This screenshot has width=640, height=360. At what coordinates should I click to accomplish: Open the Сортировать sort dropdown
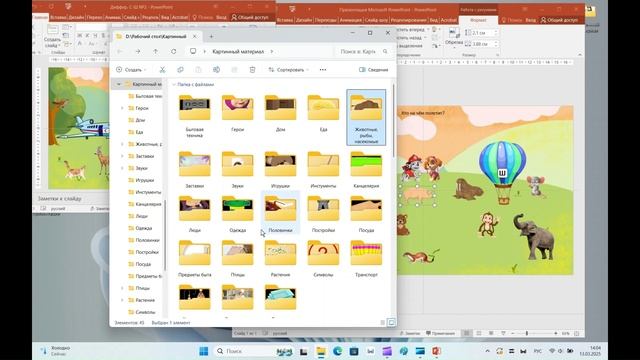click(x=288, y=70)
